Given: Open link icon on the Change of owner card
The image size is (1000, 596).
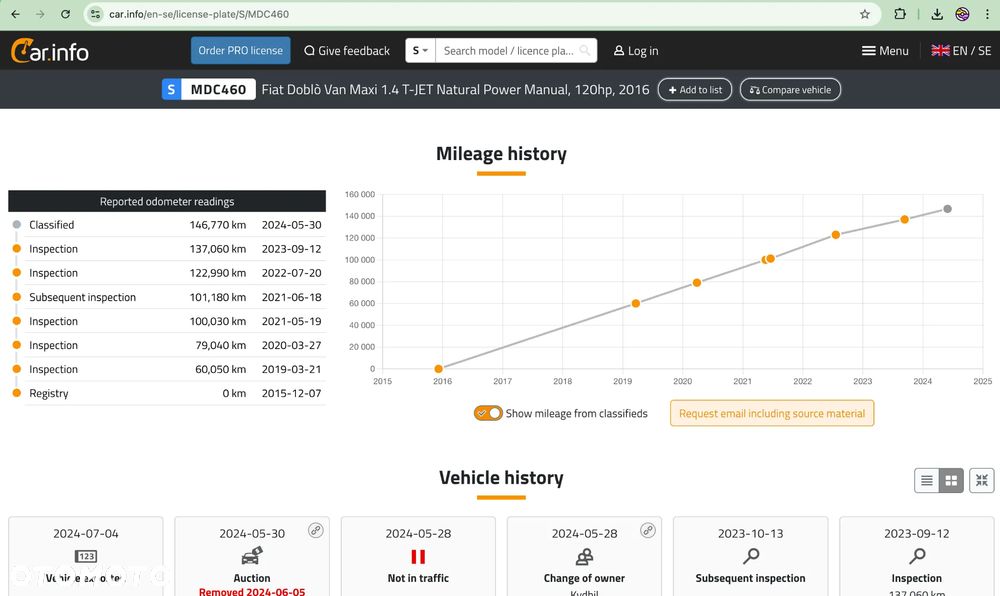Looking at the screenshot, I should [648, 530].
